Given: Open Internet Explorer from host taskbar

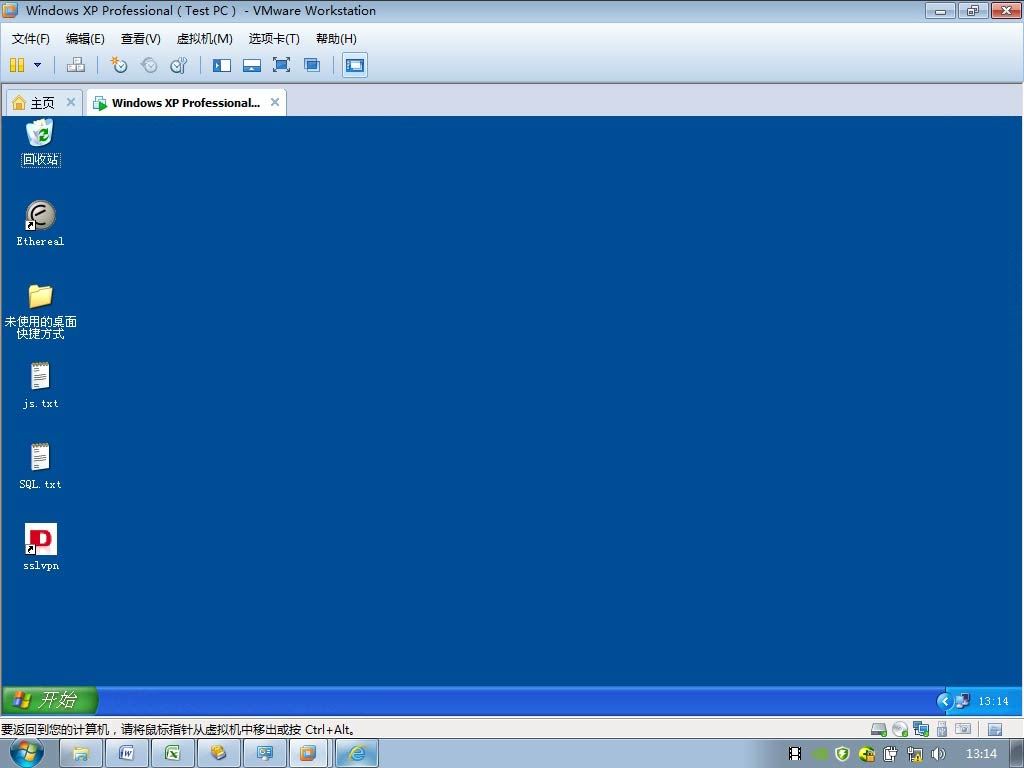Looking at the screenshot, I should [x=357, y=754].
